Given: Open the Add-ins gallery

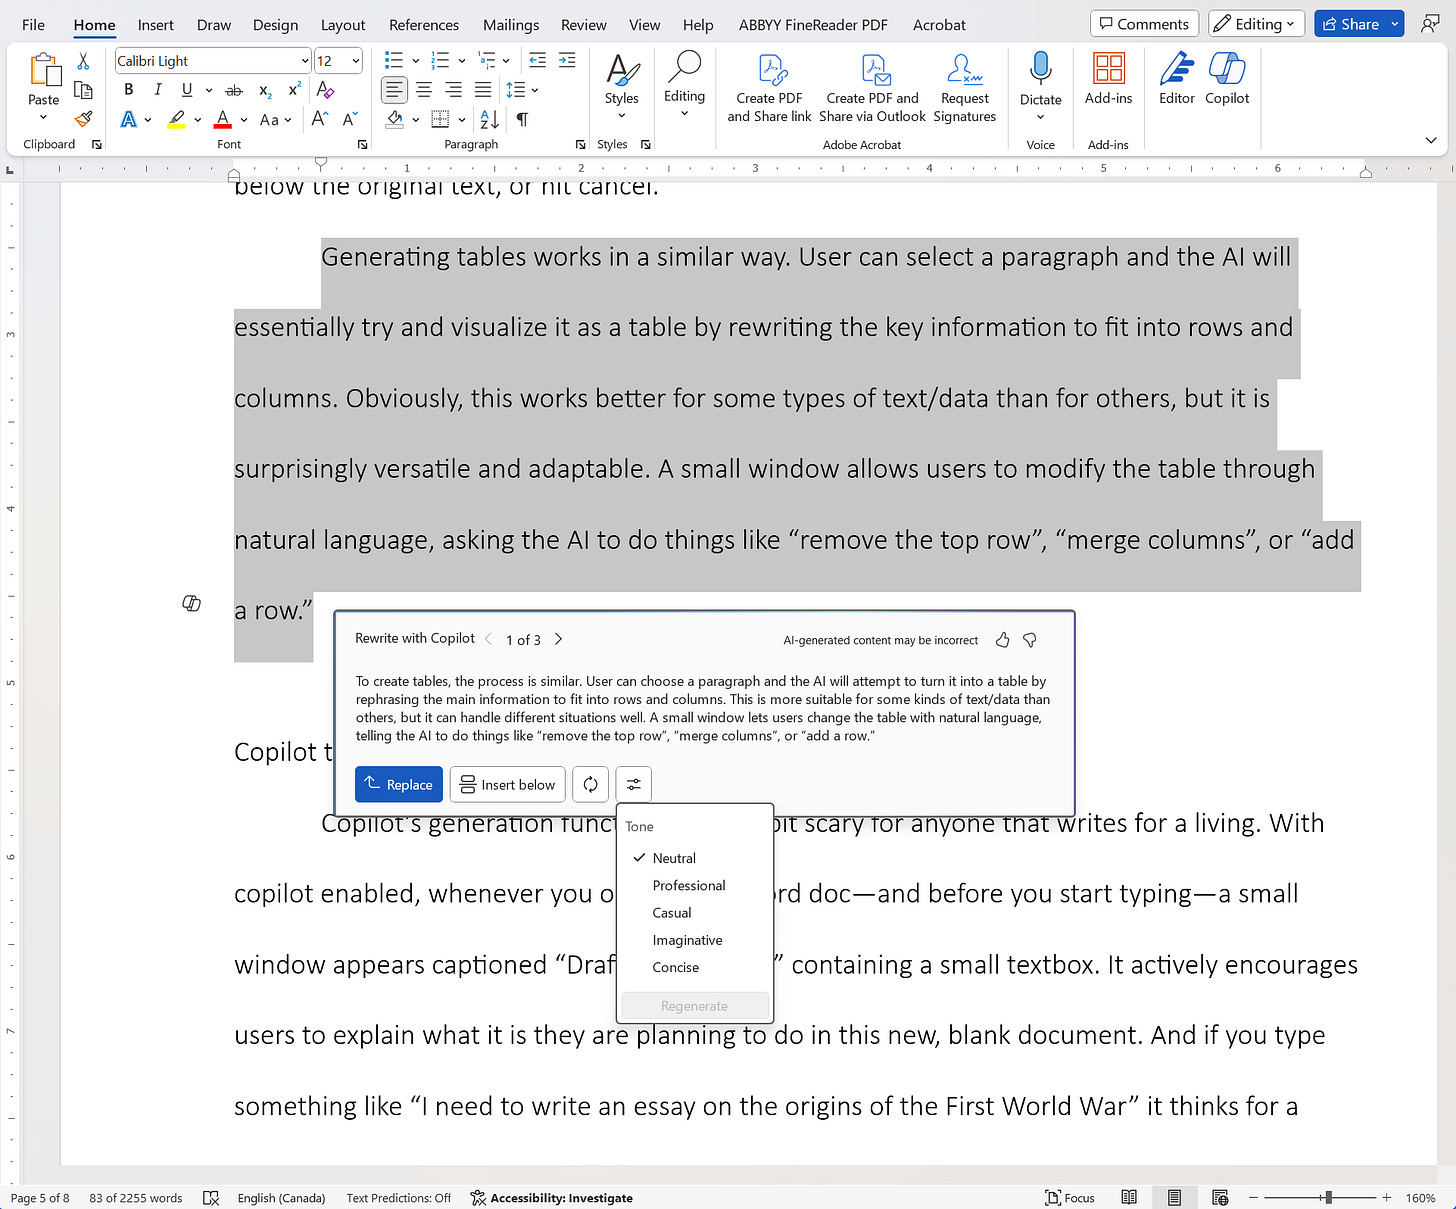Looking at the screenshot, I should coord(1108,80).
